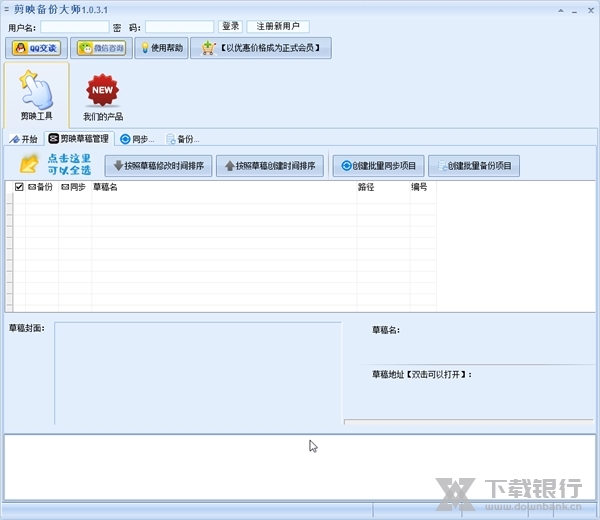Screen dimensions: 600x520
Task: Click 注册新用户 register button
Action: click(x=278, y=26)
